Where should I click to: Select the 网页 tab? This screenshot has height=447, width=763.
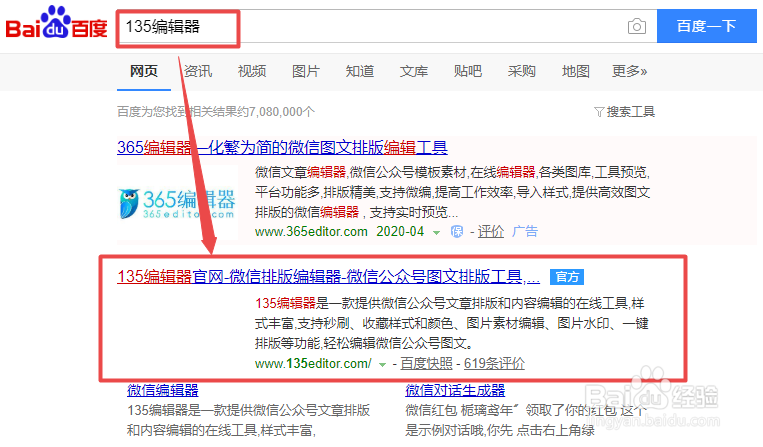click(144, 72)
